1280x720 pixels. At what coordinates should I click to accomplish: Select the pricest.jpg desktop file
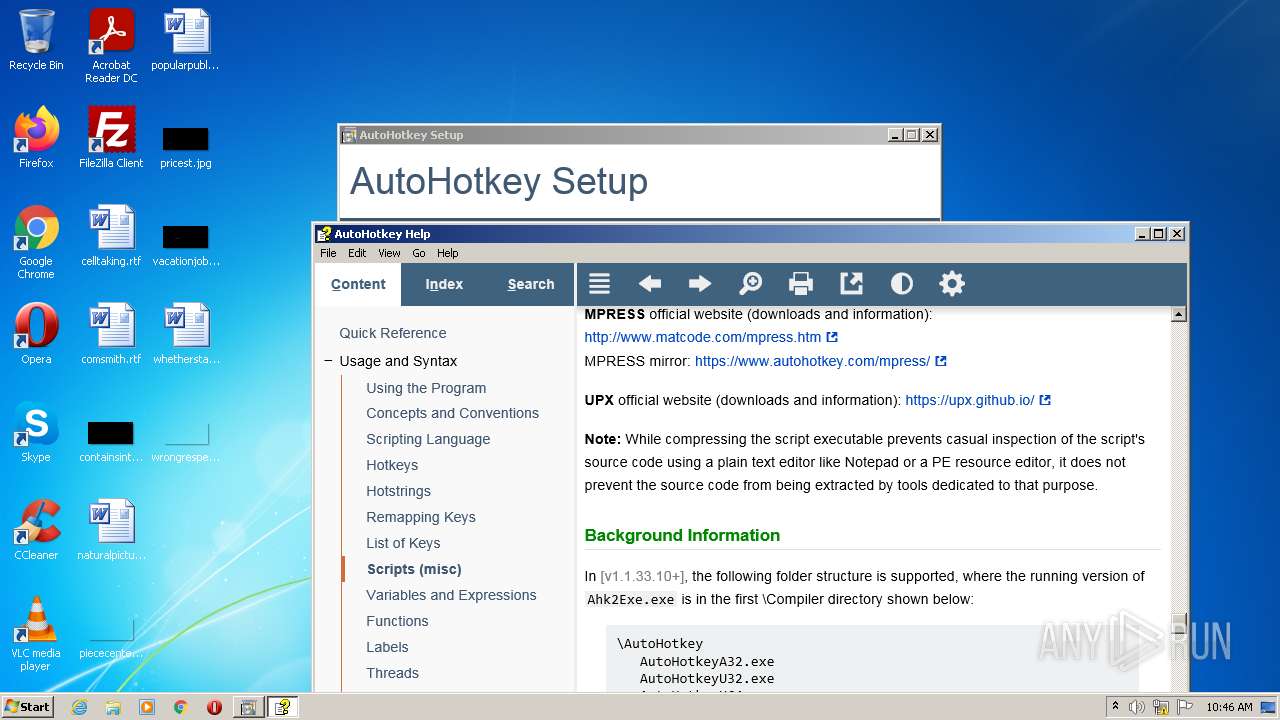(186, 145)
